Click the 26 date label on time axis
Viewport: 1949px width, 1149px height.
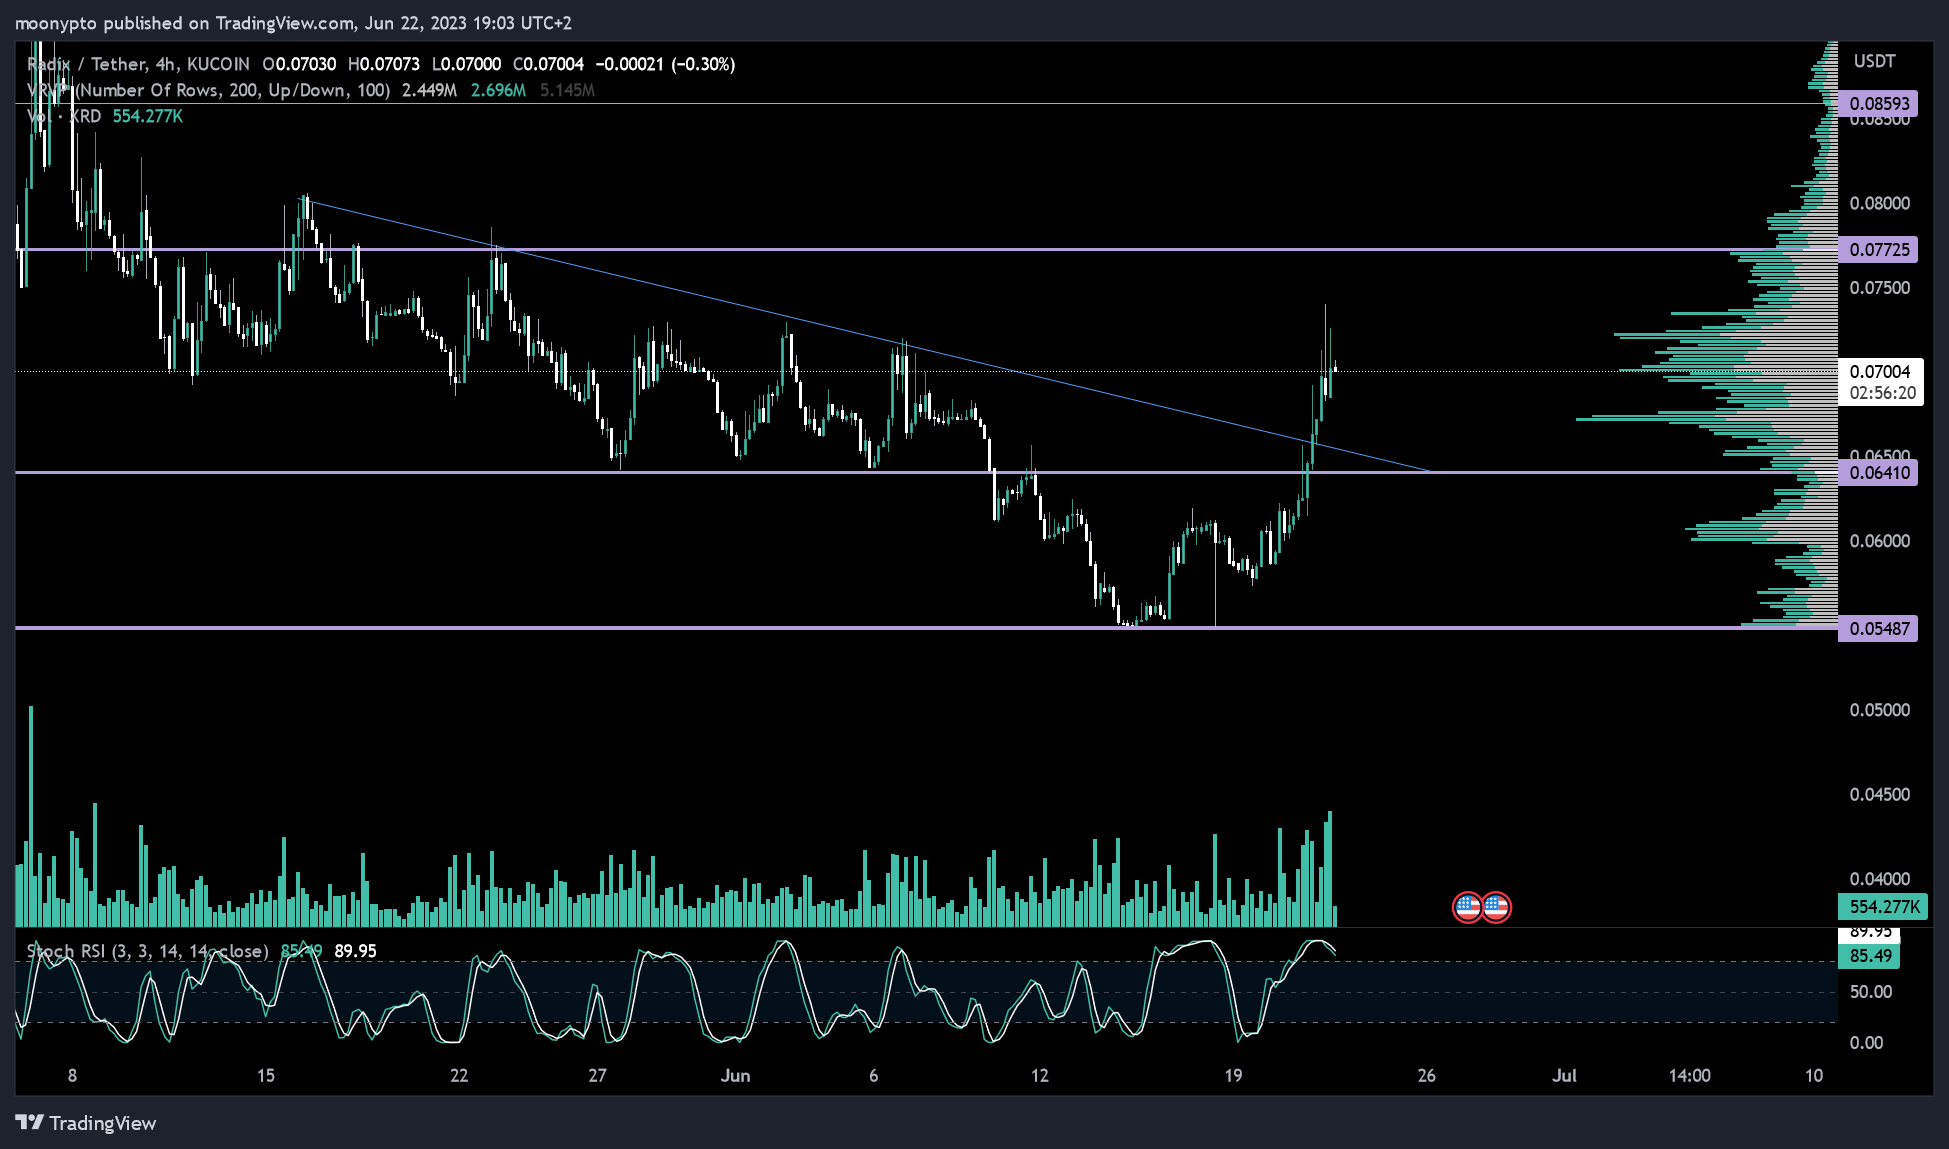tap(1426, 1076)
